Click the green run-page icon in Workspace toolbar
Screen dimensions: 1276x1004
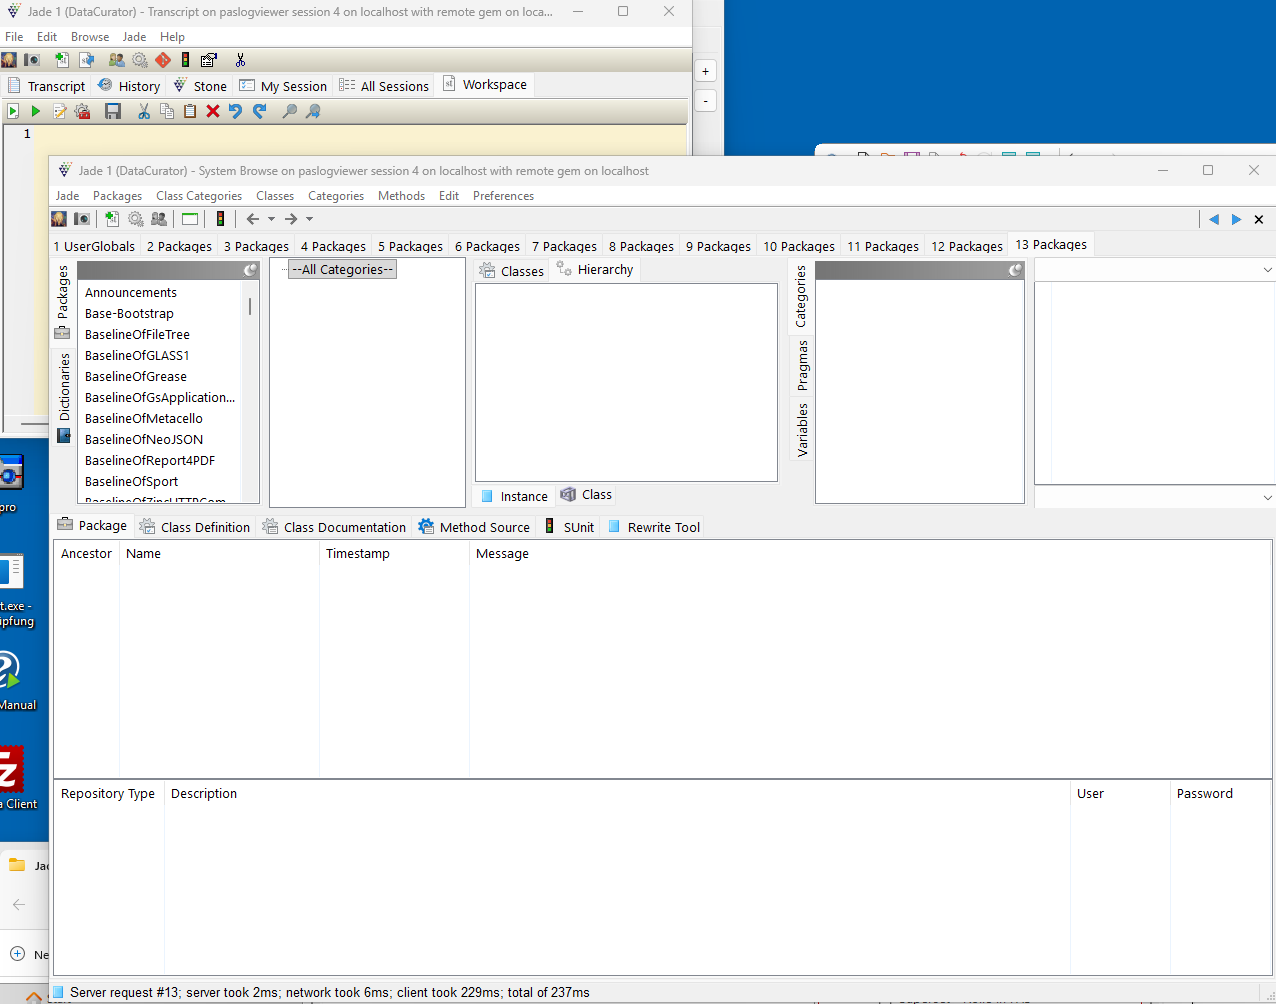point(13,111)
